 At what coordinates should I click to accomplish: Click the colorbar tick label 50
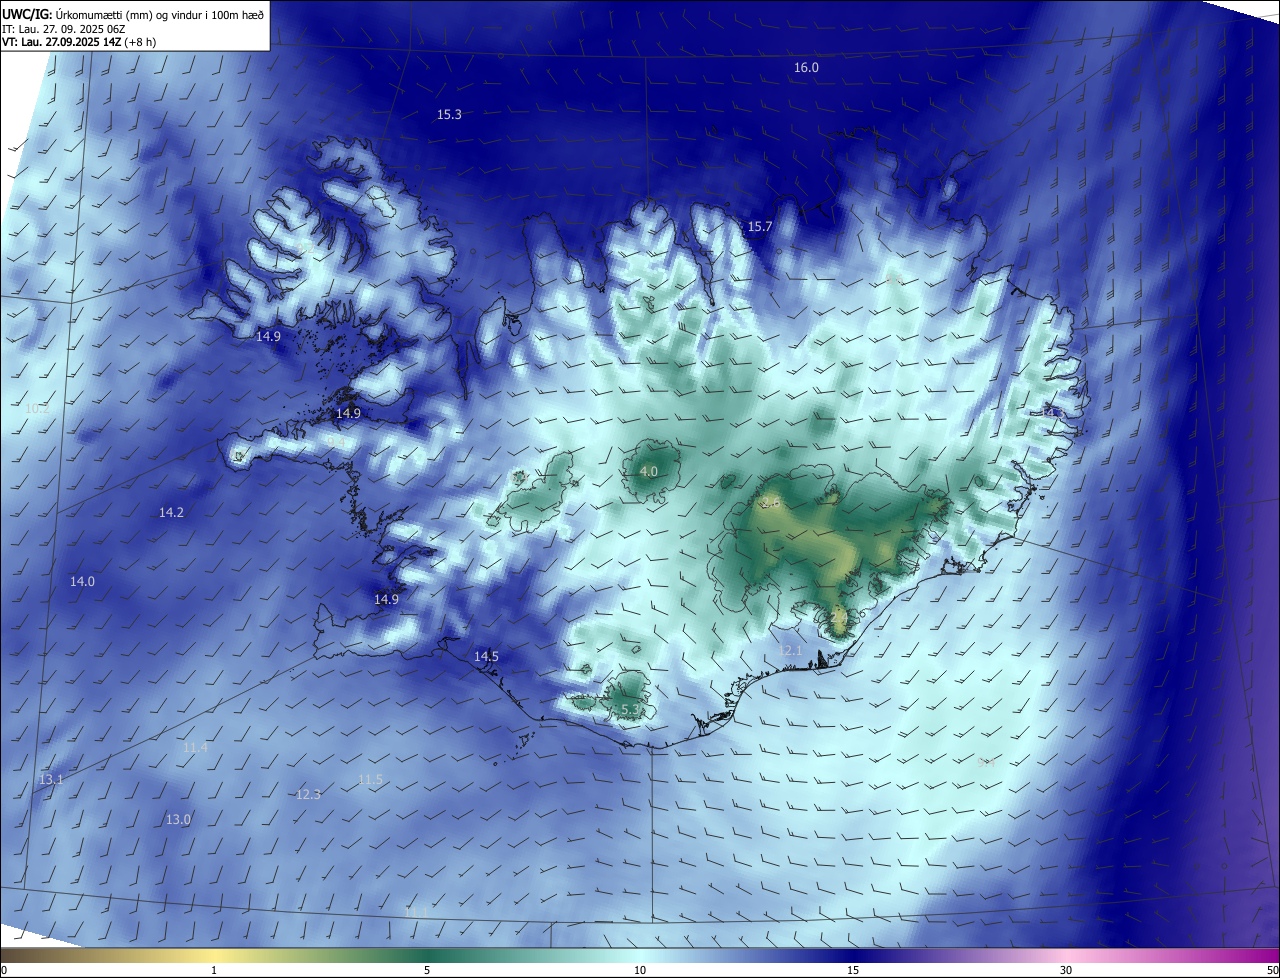coord(1272,970)
